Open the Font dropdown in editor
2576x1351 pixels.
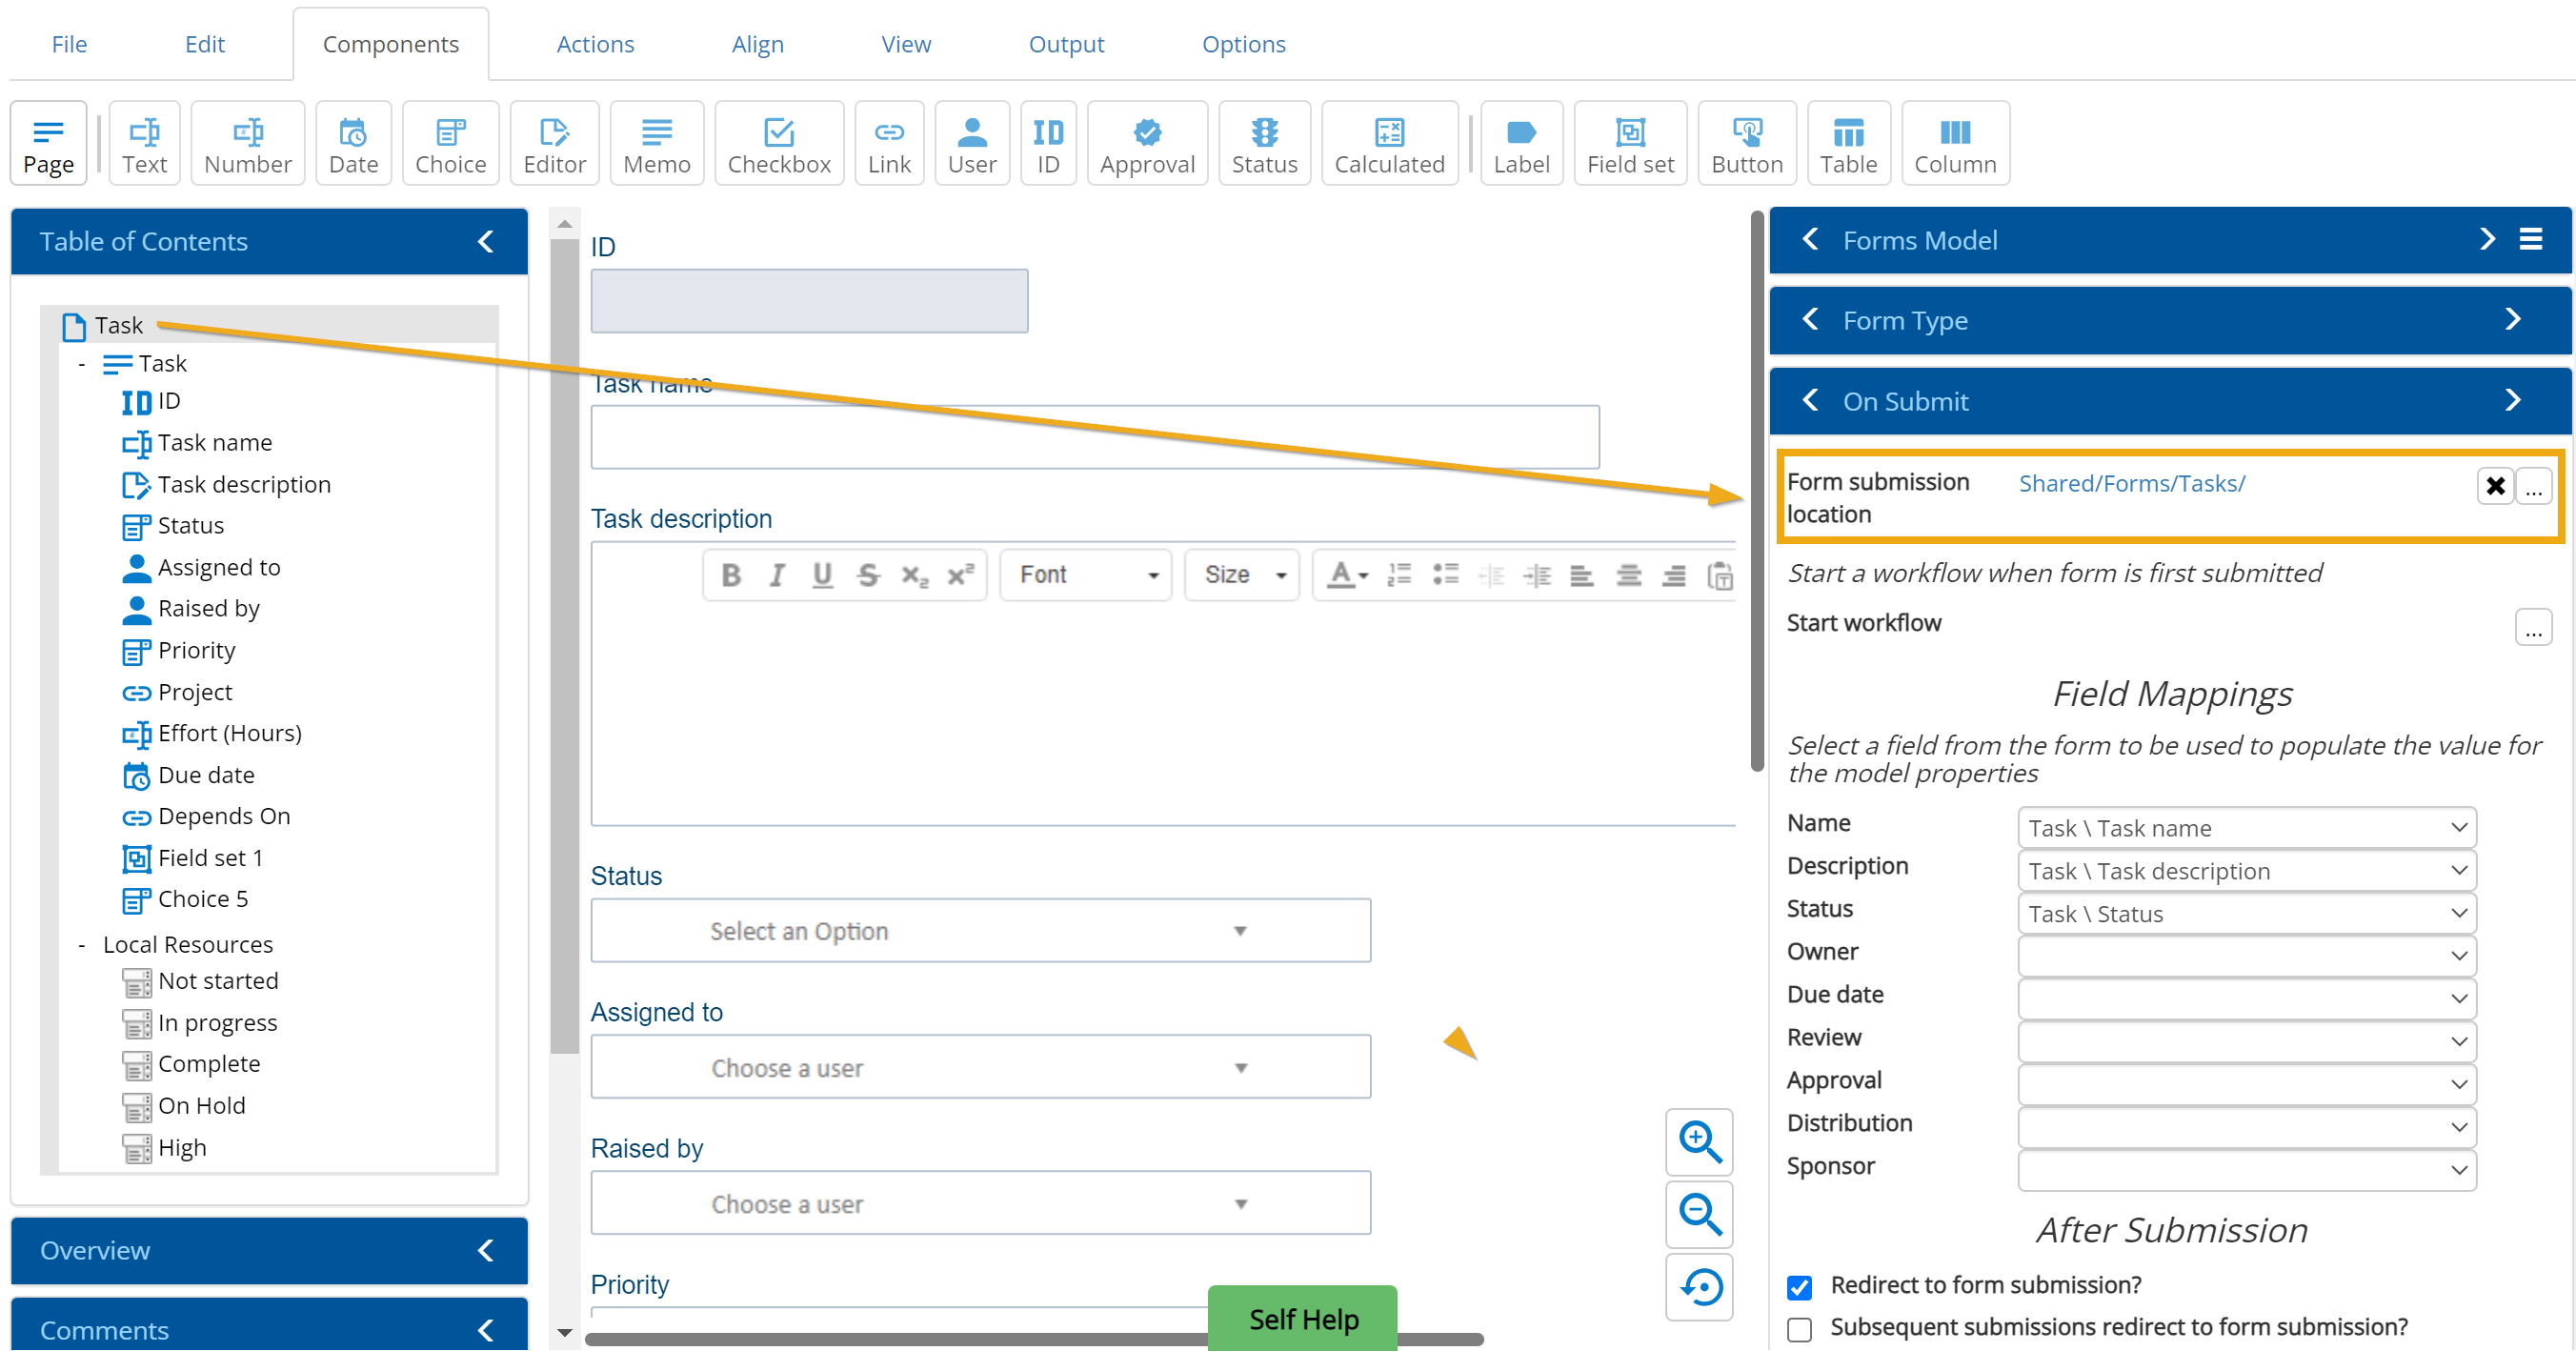tap(1086, 575)
